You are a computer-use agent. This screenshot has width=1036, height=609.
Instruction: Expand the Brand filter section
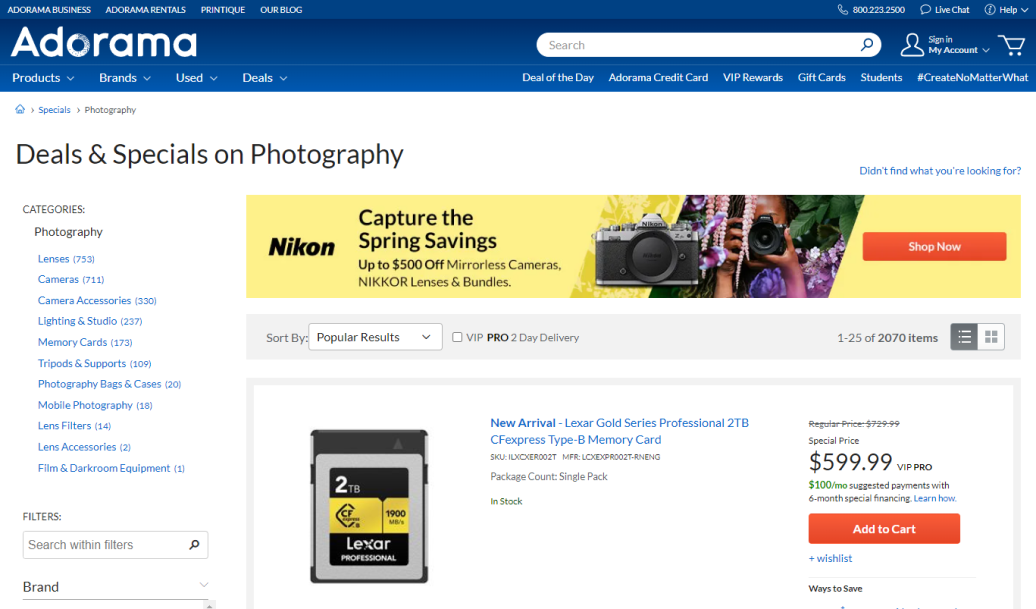[203, 586]
